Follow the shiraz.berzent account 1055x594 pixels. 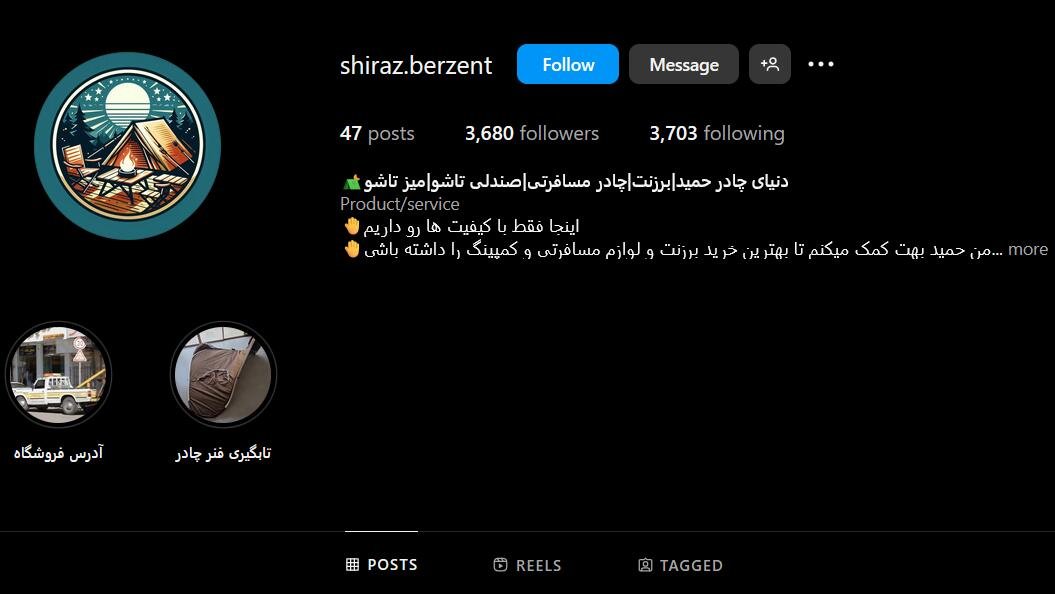tap(567, 64)
